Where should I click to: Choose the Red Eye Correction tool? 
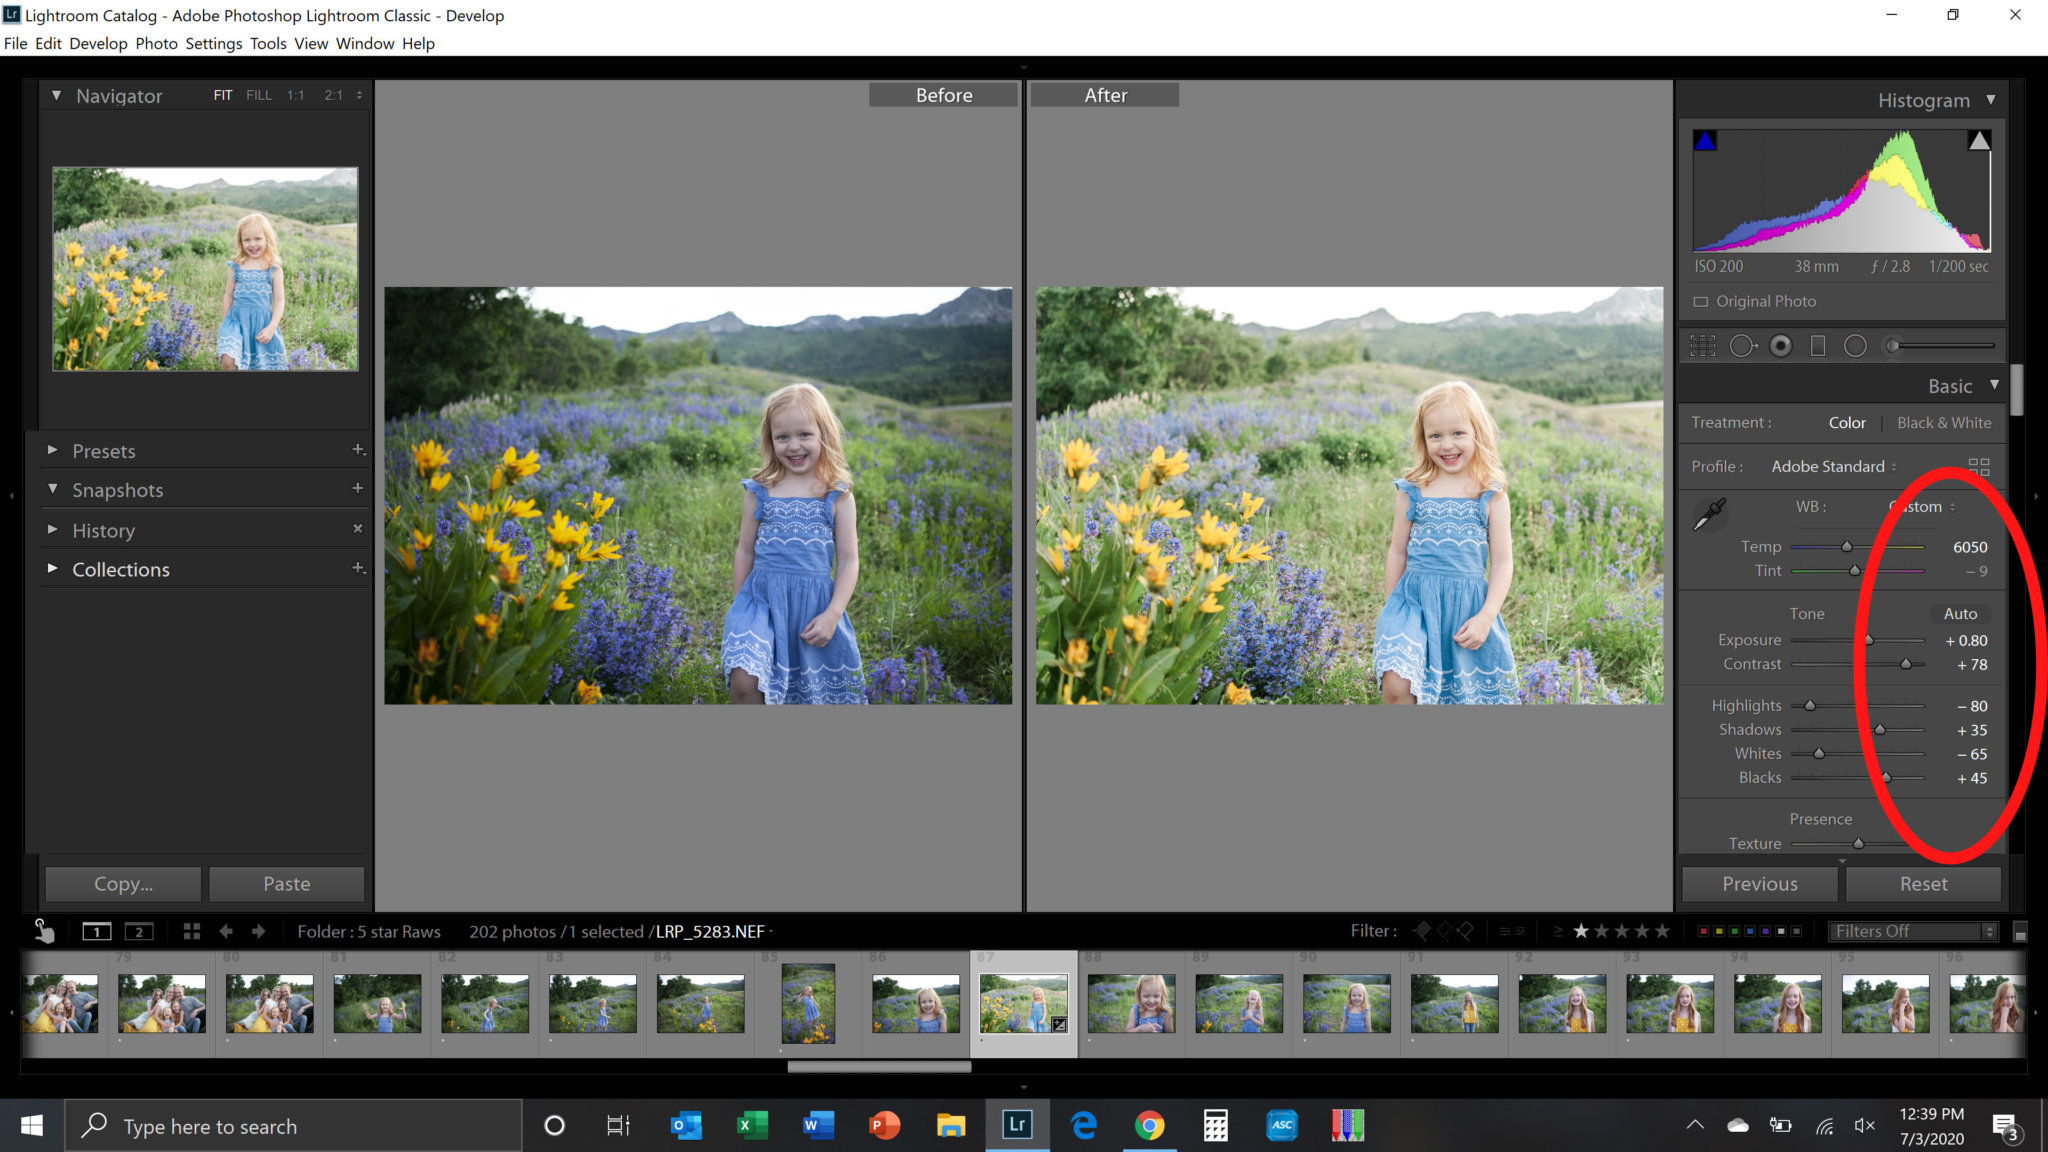click(1781, 346)
